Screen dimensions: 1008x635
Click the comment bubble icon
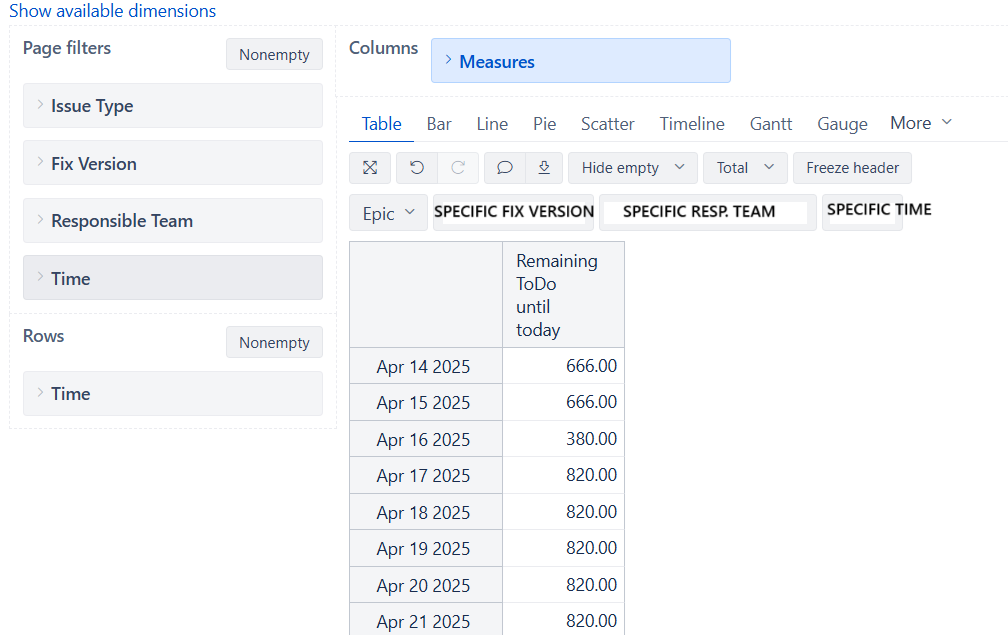(x=505, y=168)
